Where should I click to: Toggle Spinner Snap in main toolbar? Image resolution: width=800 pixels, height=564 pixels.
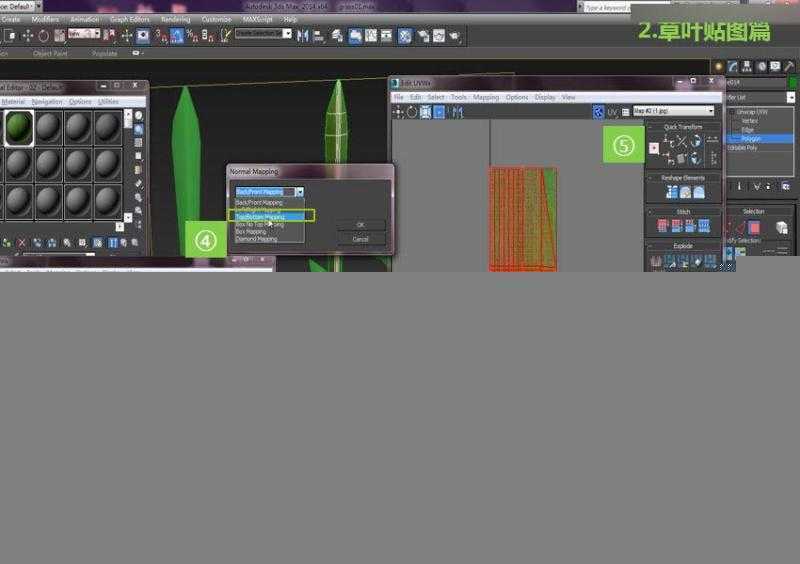click(x=208, y=36)
